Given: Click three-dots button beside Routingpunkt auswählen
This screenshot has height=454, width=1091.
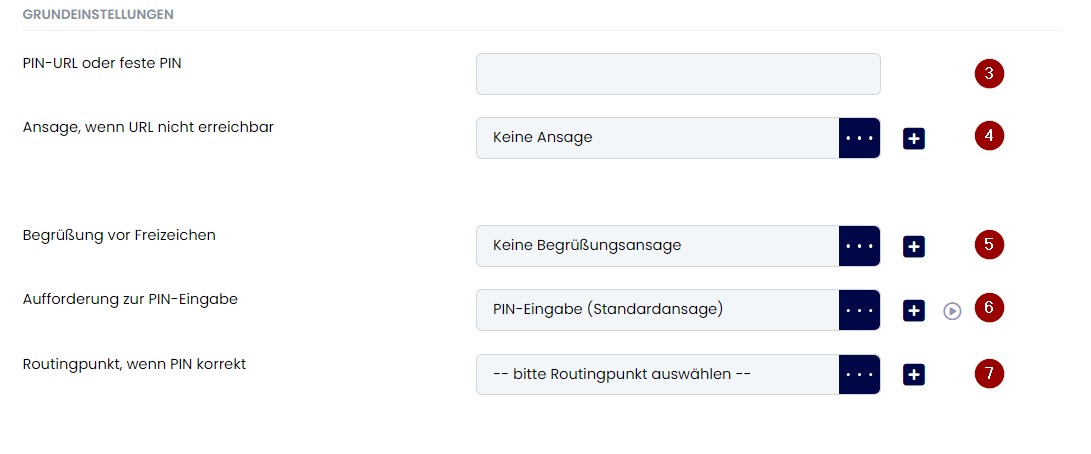Looking at the screenshot, I should point(860,375).
